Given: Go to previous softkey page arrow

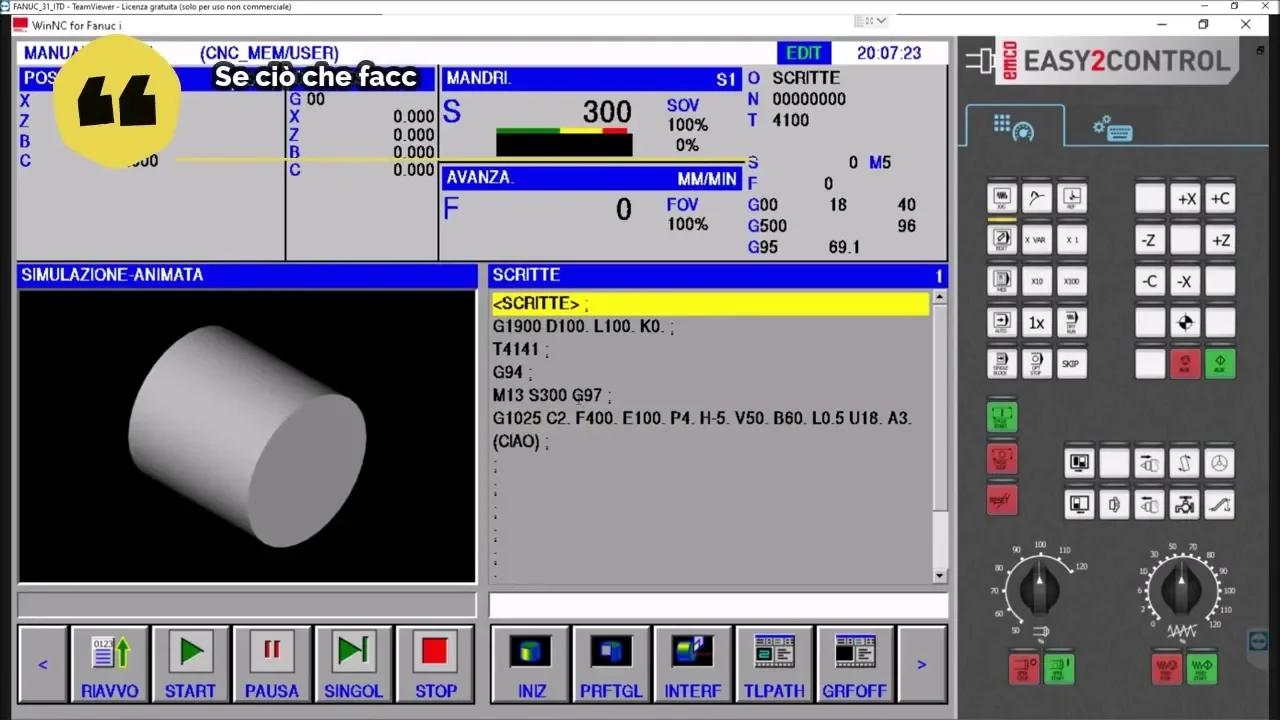Looking at the screenshot, I should point(43,664).
